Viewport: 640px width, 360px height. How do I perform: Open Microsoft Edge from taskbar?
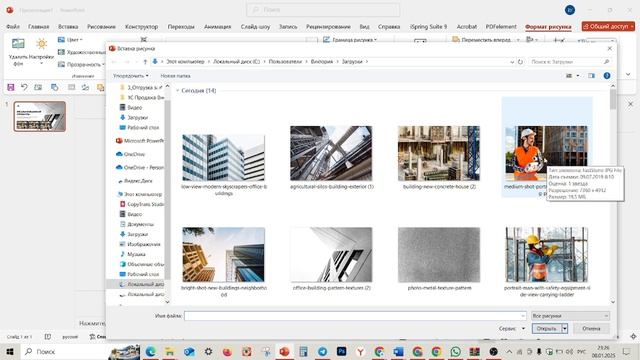(x=151, y=351)
